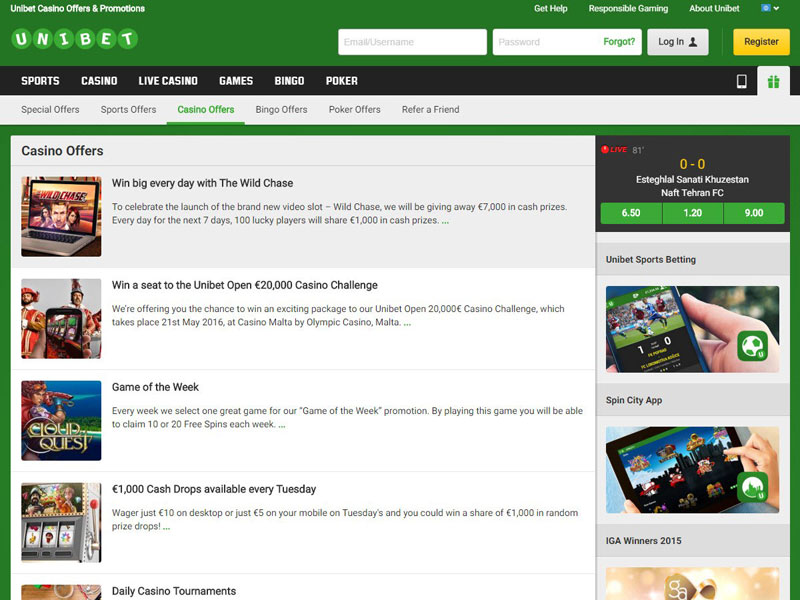Switch to Poker Offers tab

click(x=355, y=110)
